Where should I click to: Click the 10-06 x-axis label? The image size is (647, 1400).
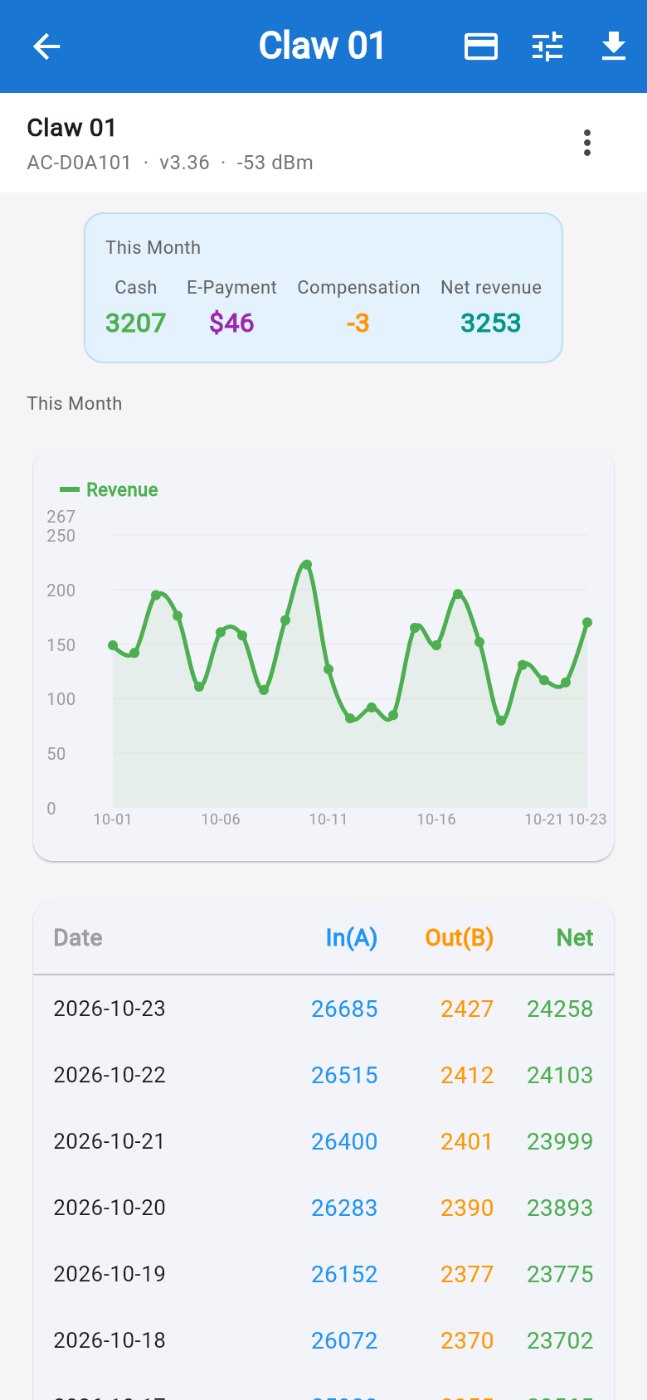220,819
